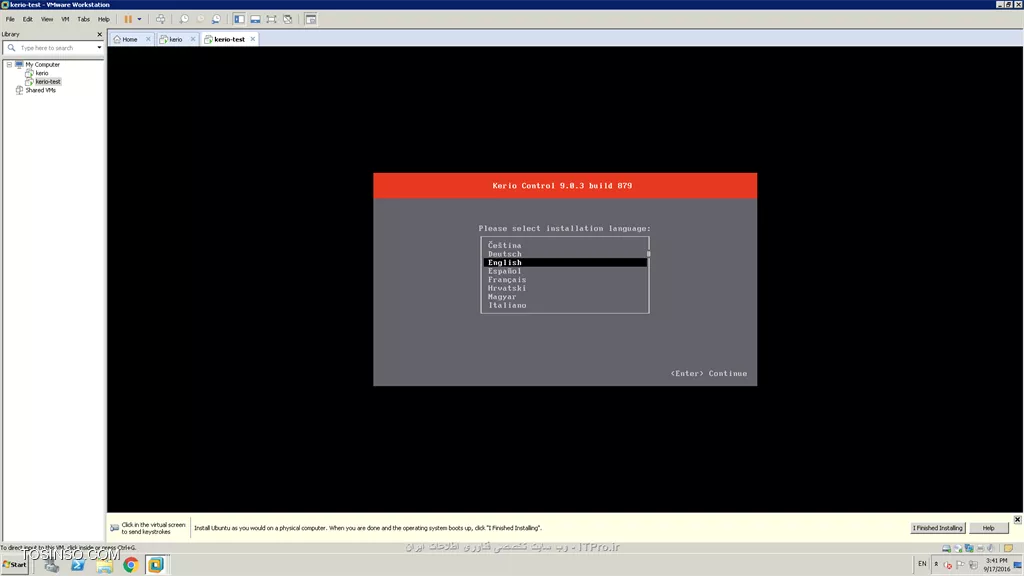Click the keyboard icon in the hint bar
Viewport: 1024px width, 576px height.
coord(114,528)
